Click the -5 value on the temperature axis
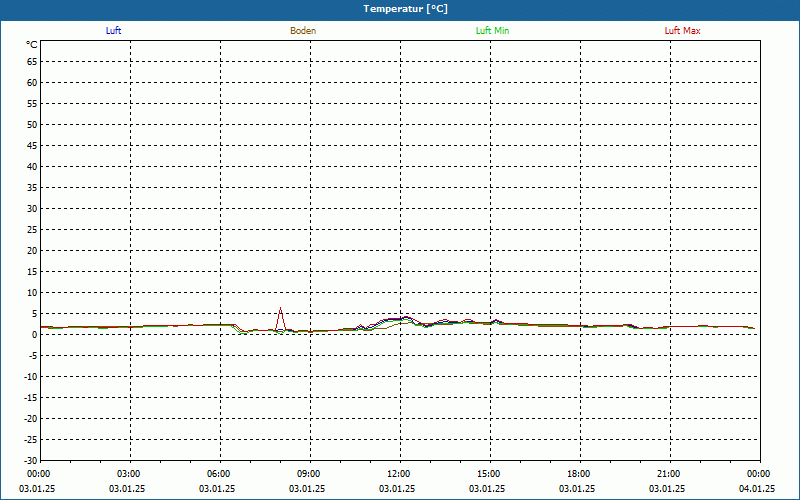Image resolution: width=800 pixels, height=500 pixels. tap(32, 356)
